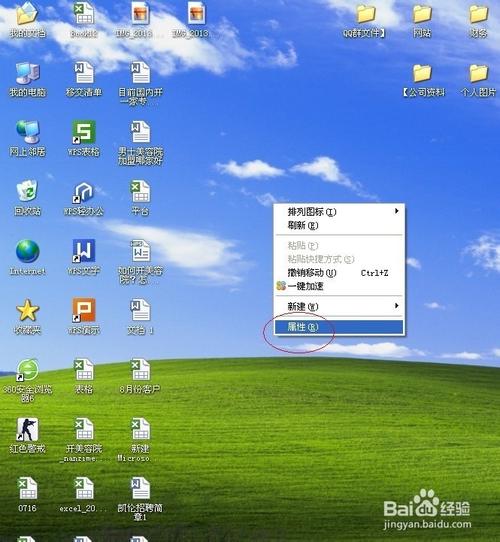The image size is (500, 542).
Task: Select the 凯伦招聘简章1 document icon
Action: 140,488
